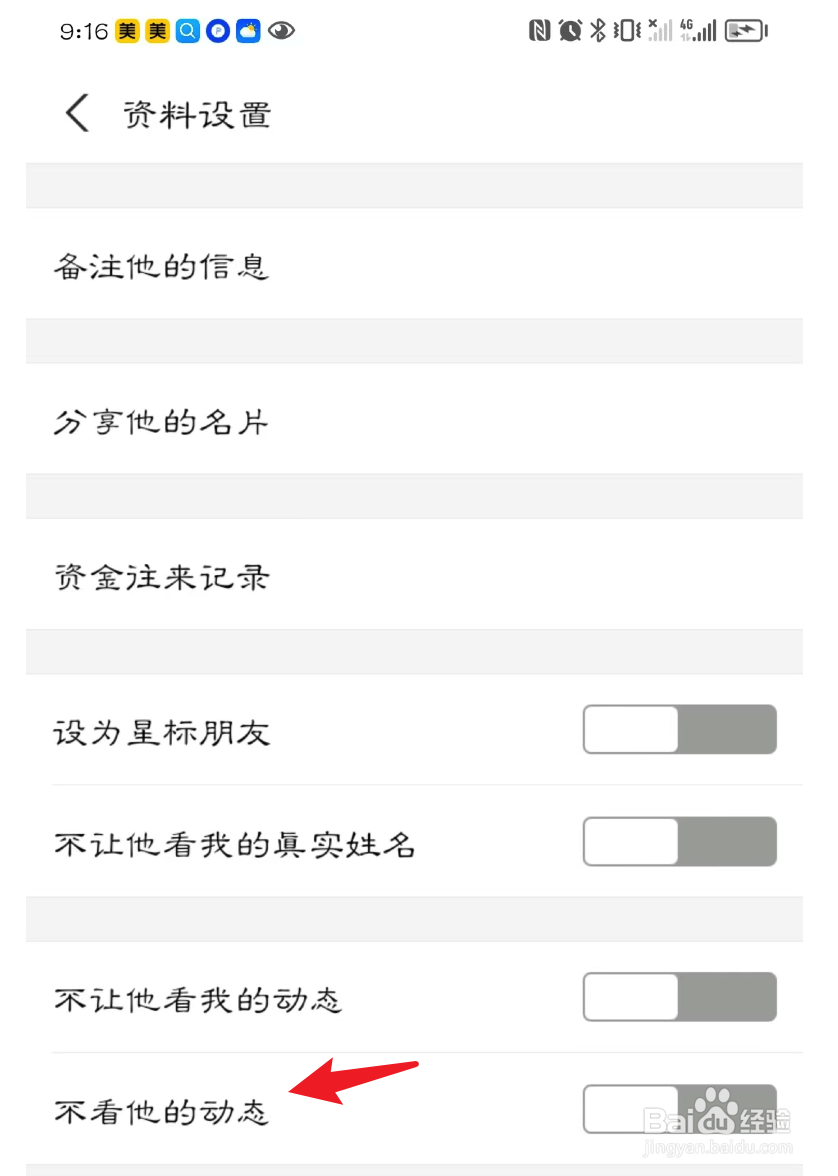Toggle the 不让他看我的真实姓名 switch
This screenshot has height=1176, width=838.
(680, 841)
